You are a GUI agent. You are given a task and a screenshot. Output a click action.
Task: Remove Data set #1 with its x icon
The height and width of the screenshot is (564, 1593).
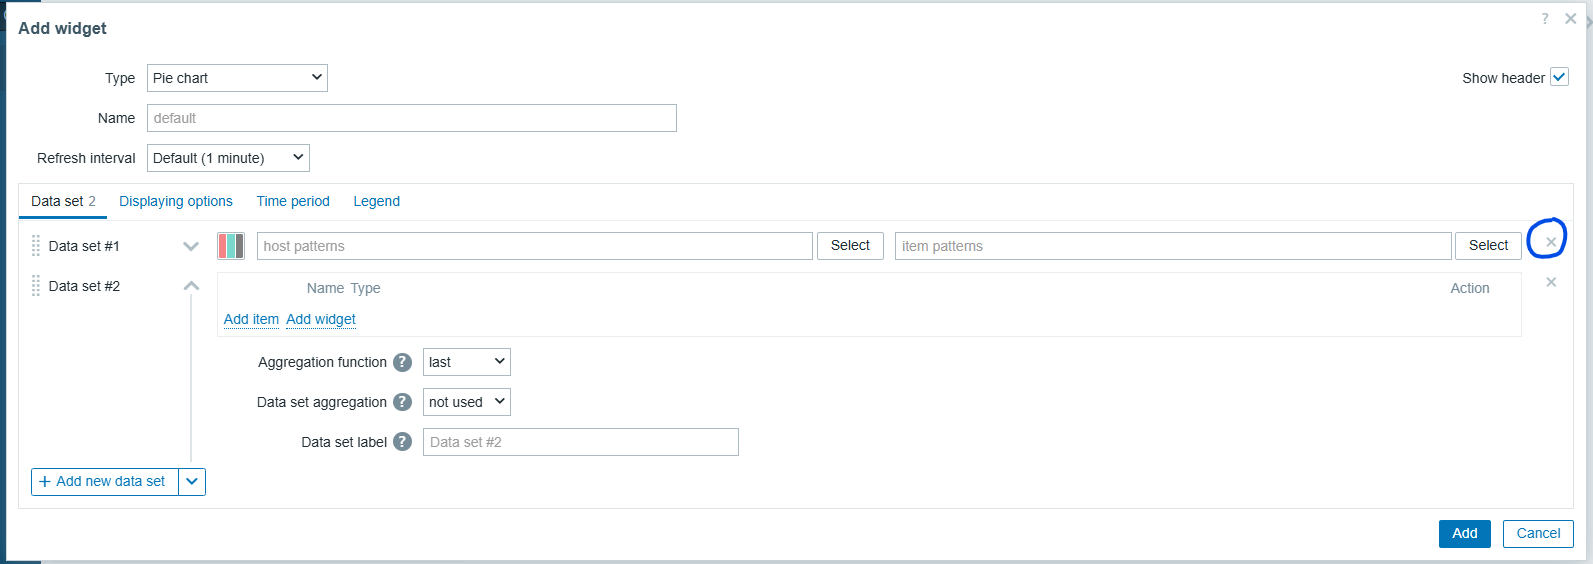(x=1551, y=242)
